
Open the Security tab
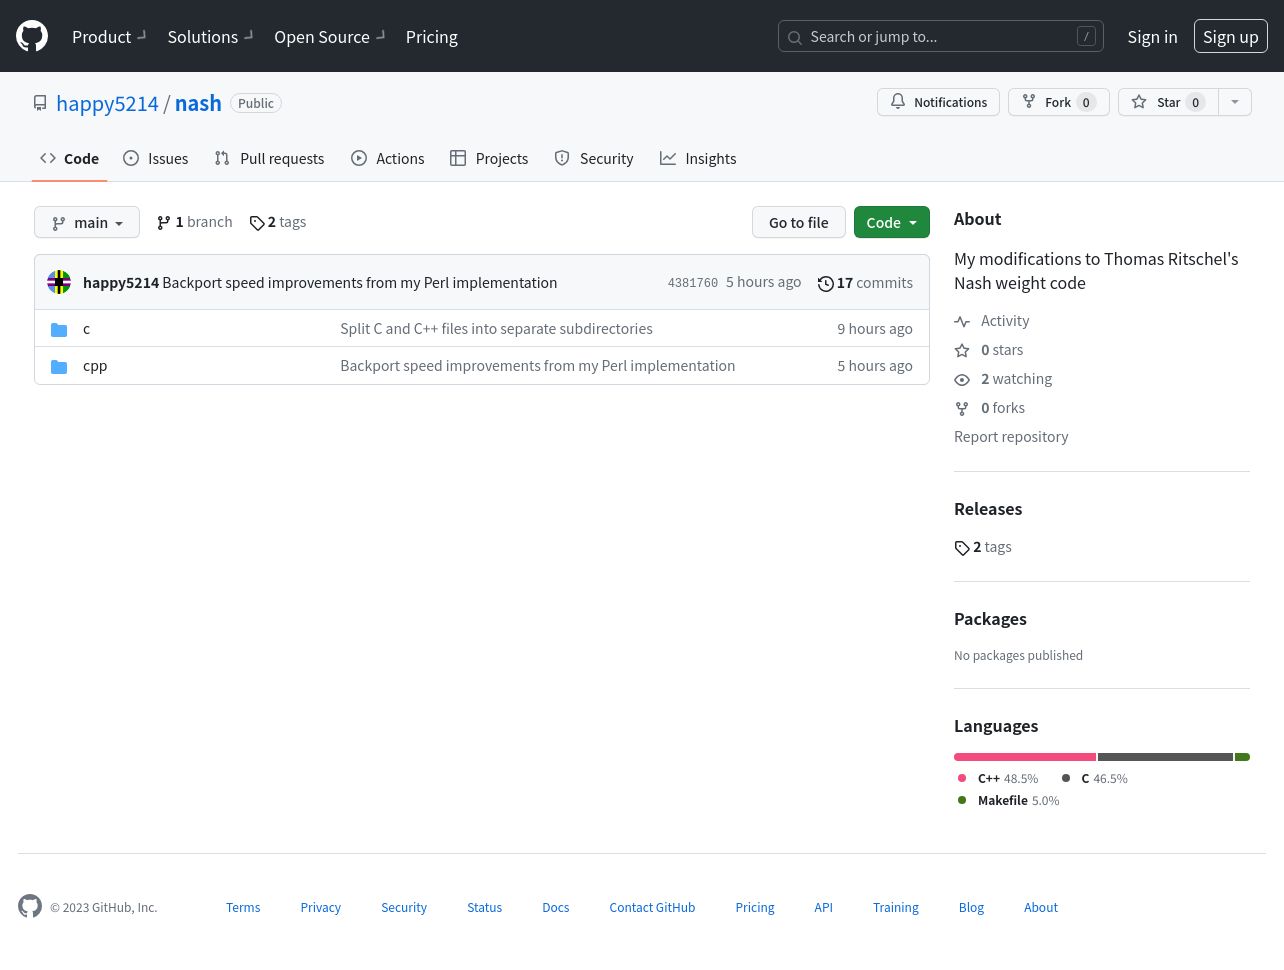coord(594,158)
